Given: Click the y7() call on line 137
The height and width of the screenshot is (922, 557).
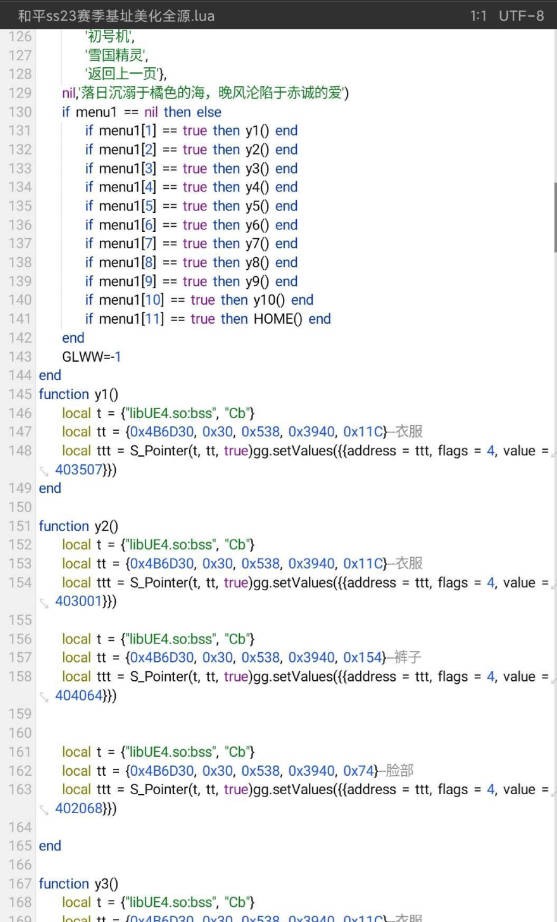Looking at the screenshot, I should point(257,243).
